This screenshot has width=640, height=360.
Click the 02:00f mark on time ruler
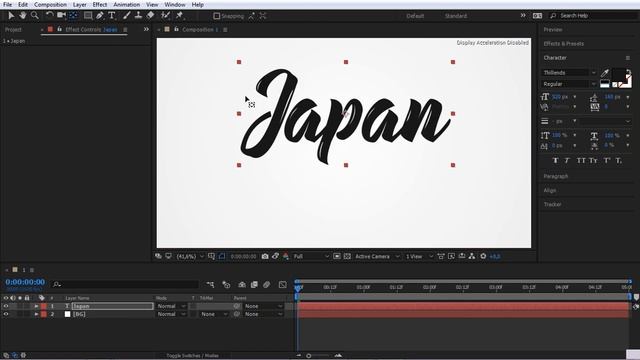coord(429,287)
